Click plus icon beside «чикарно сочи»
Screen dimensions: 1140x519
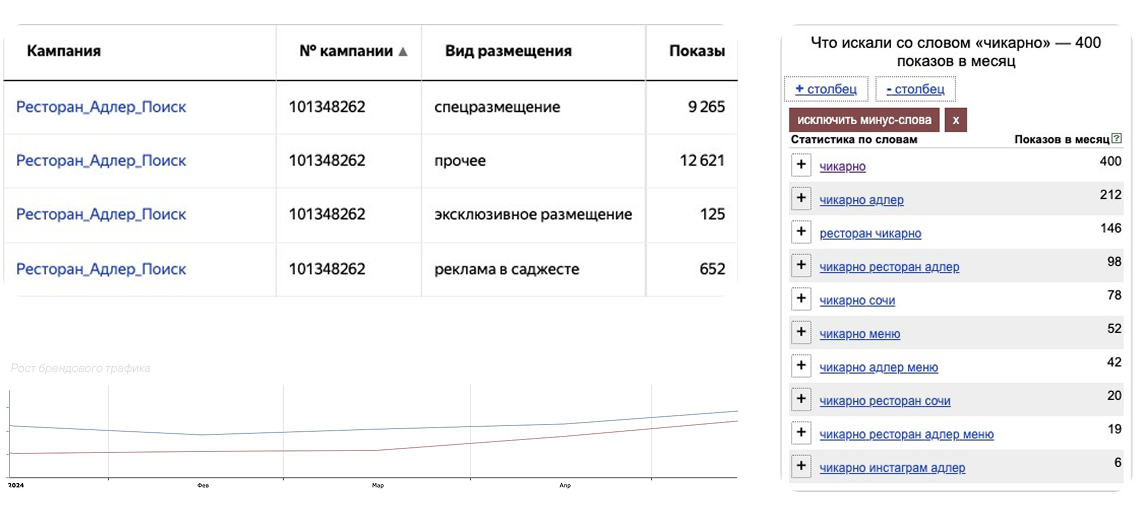(800, 299)
